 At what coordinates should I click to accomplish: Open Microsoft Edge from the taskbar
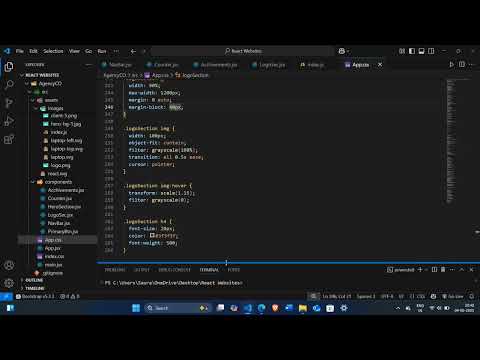tap(261, 308)
